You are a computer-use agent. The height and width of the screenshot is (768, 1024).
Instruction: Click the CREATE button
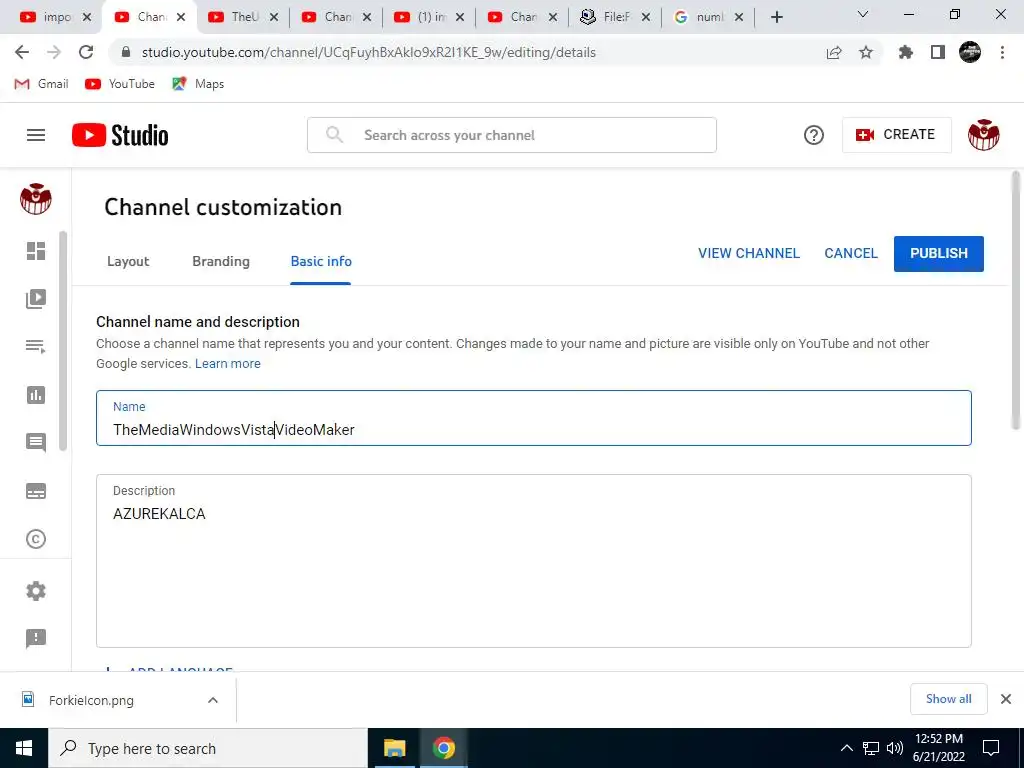(x=897, y=135)
